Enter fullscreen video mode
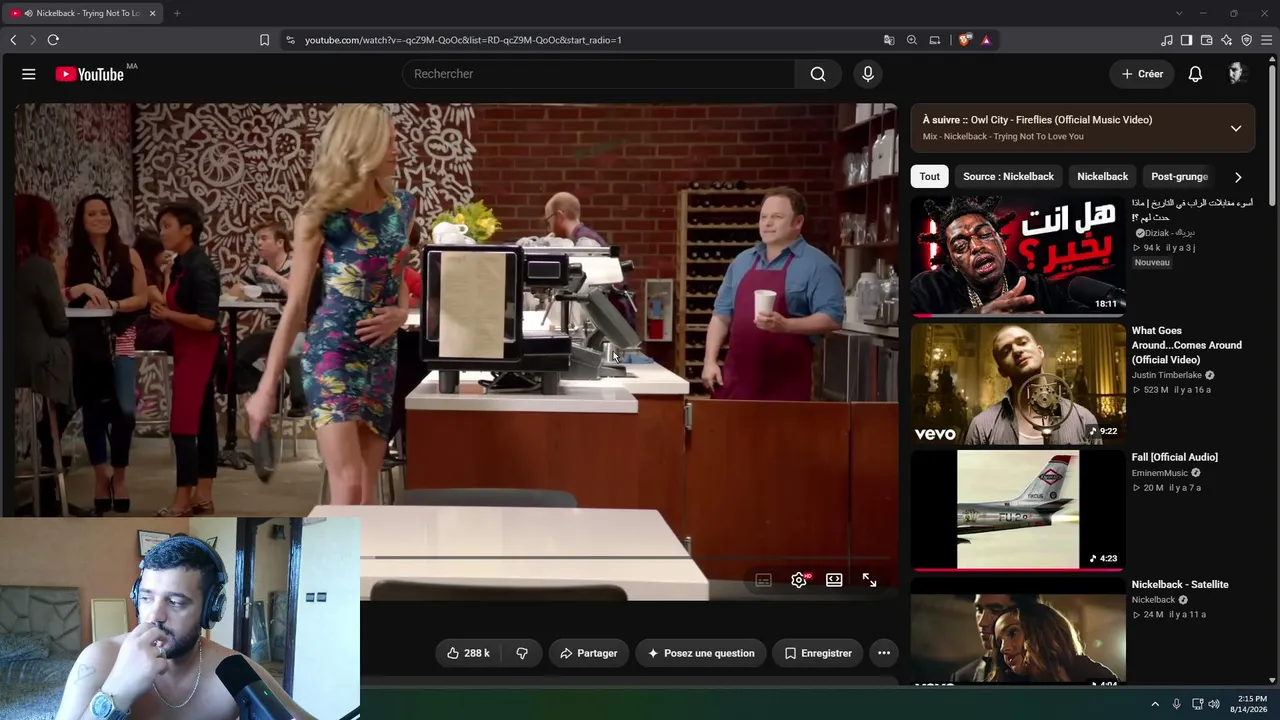This screenshot has height=720, width=1280. click(x=870, y=580)
